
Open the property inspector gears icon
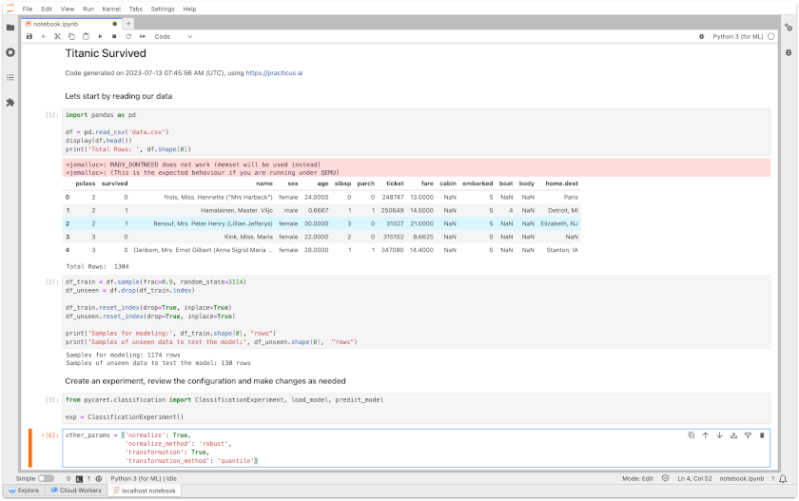tap(789, 28)
